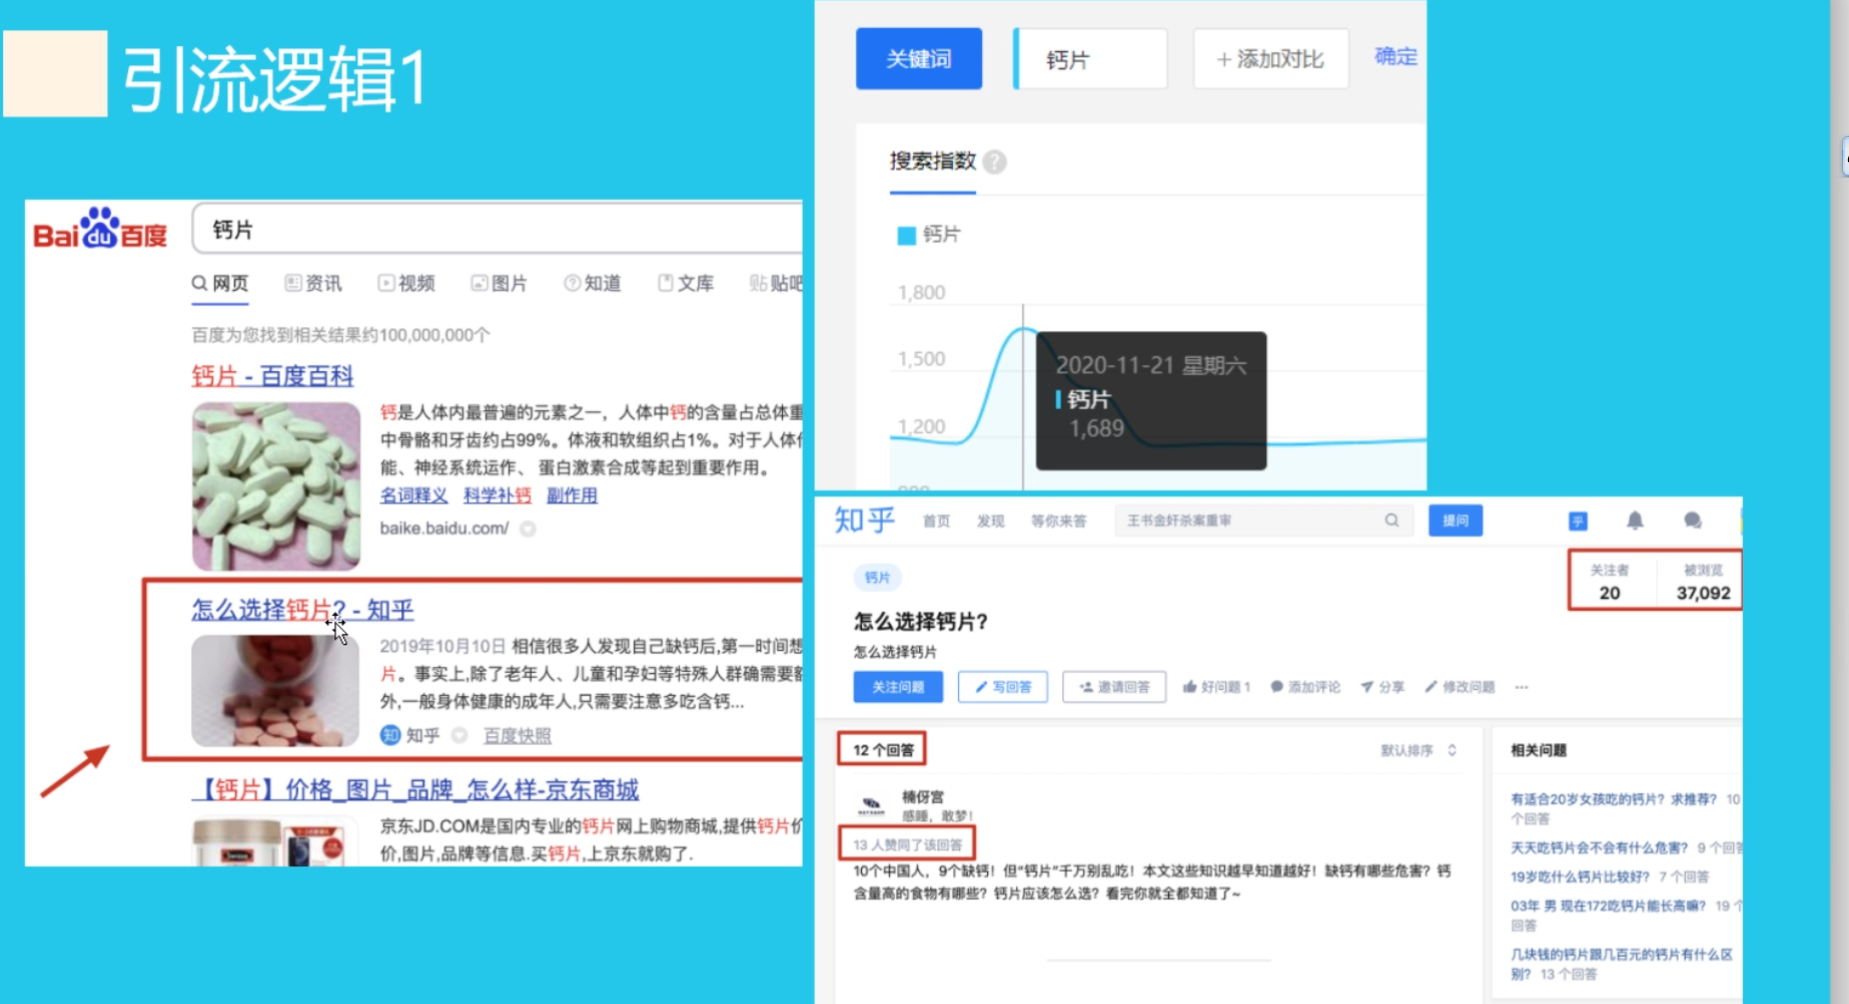
Task: Open the three-dot more options menu
Action: [x=1521, y=687]
